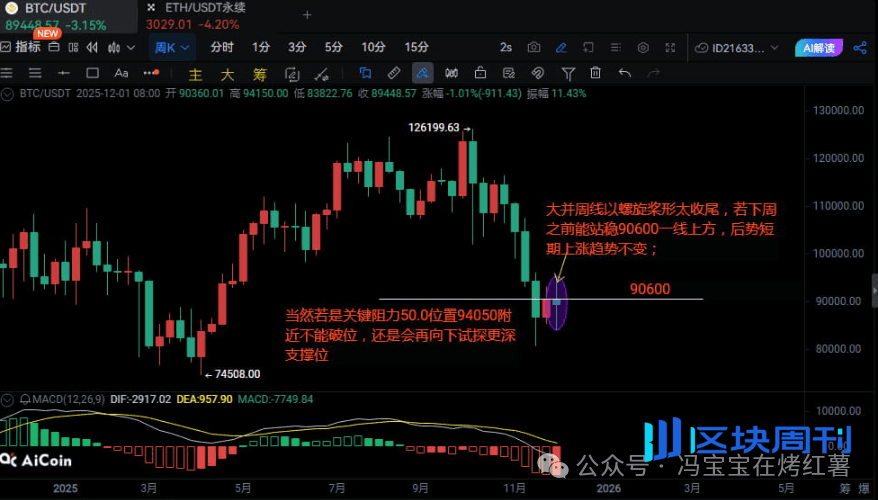Select the ruler measure tool
Viewport: 878px width, 500px height.
click(x=394, y=73)
